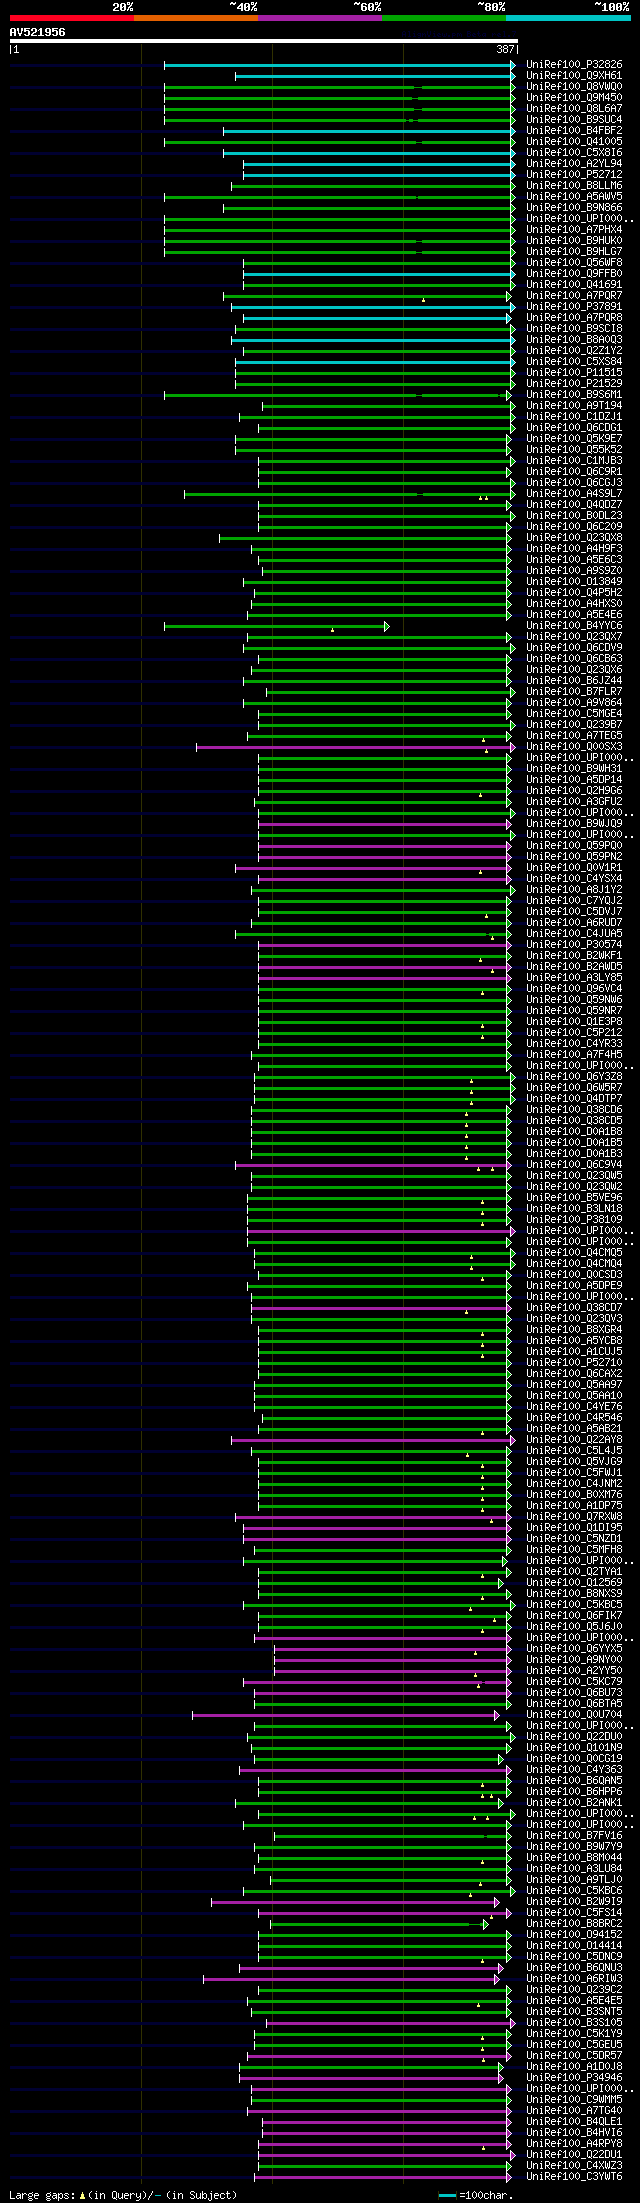Open hit UniRef100_B8A0Q3

(574, 340)
